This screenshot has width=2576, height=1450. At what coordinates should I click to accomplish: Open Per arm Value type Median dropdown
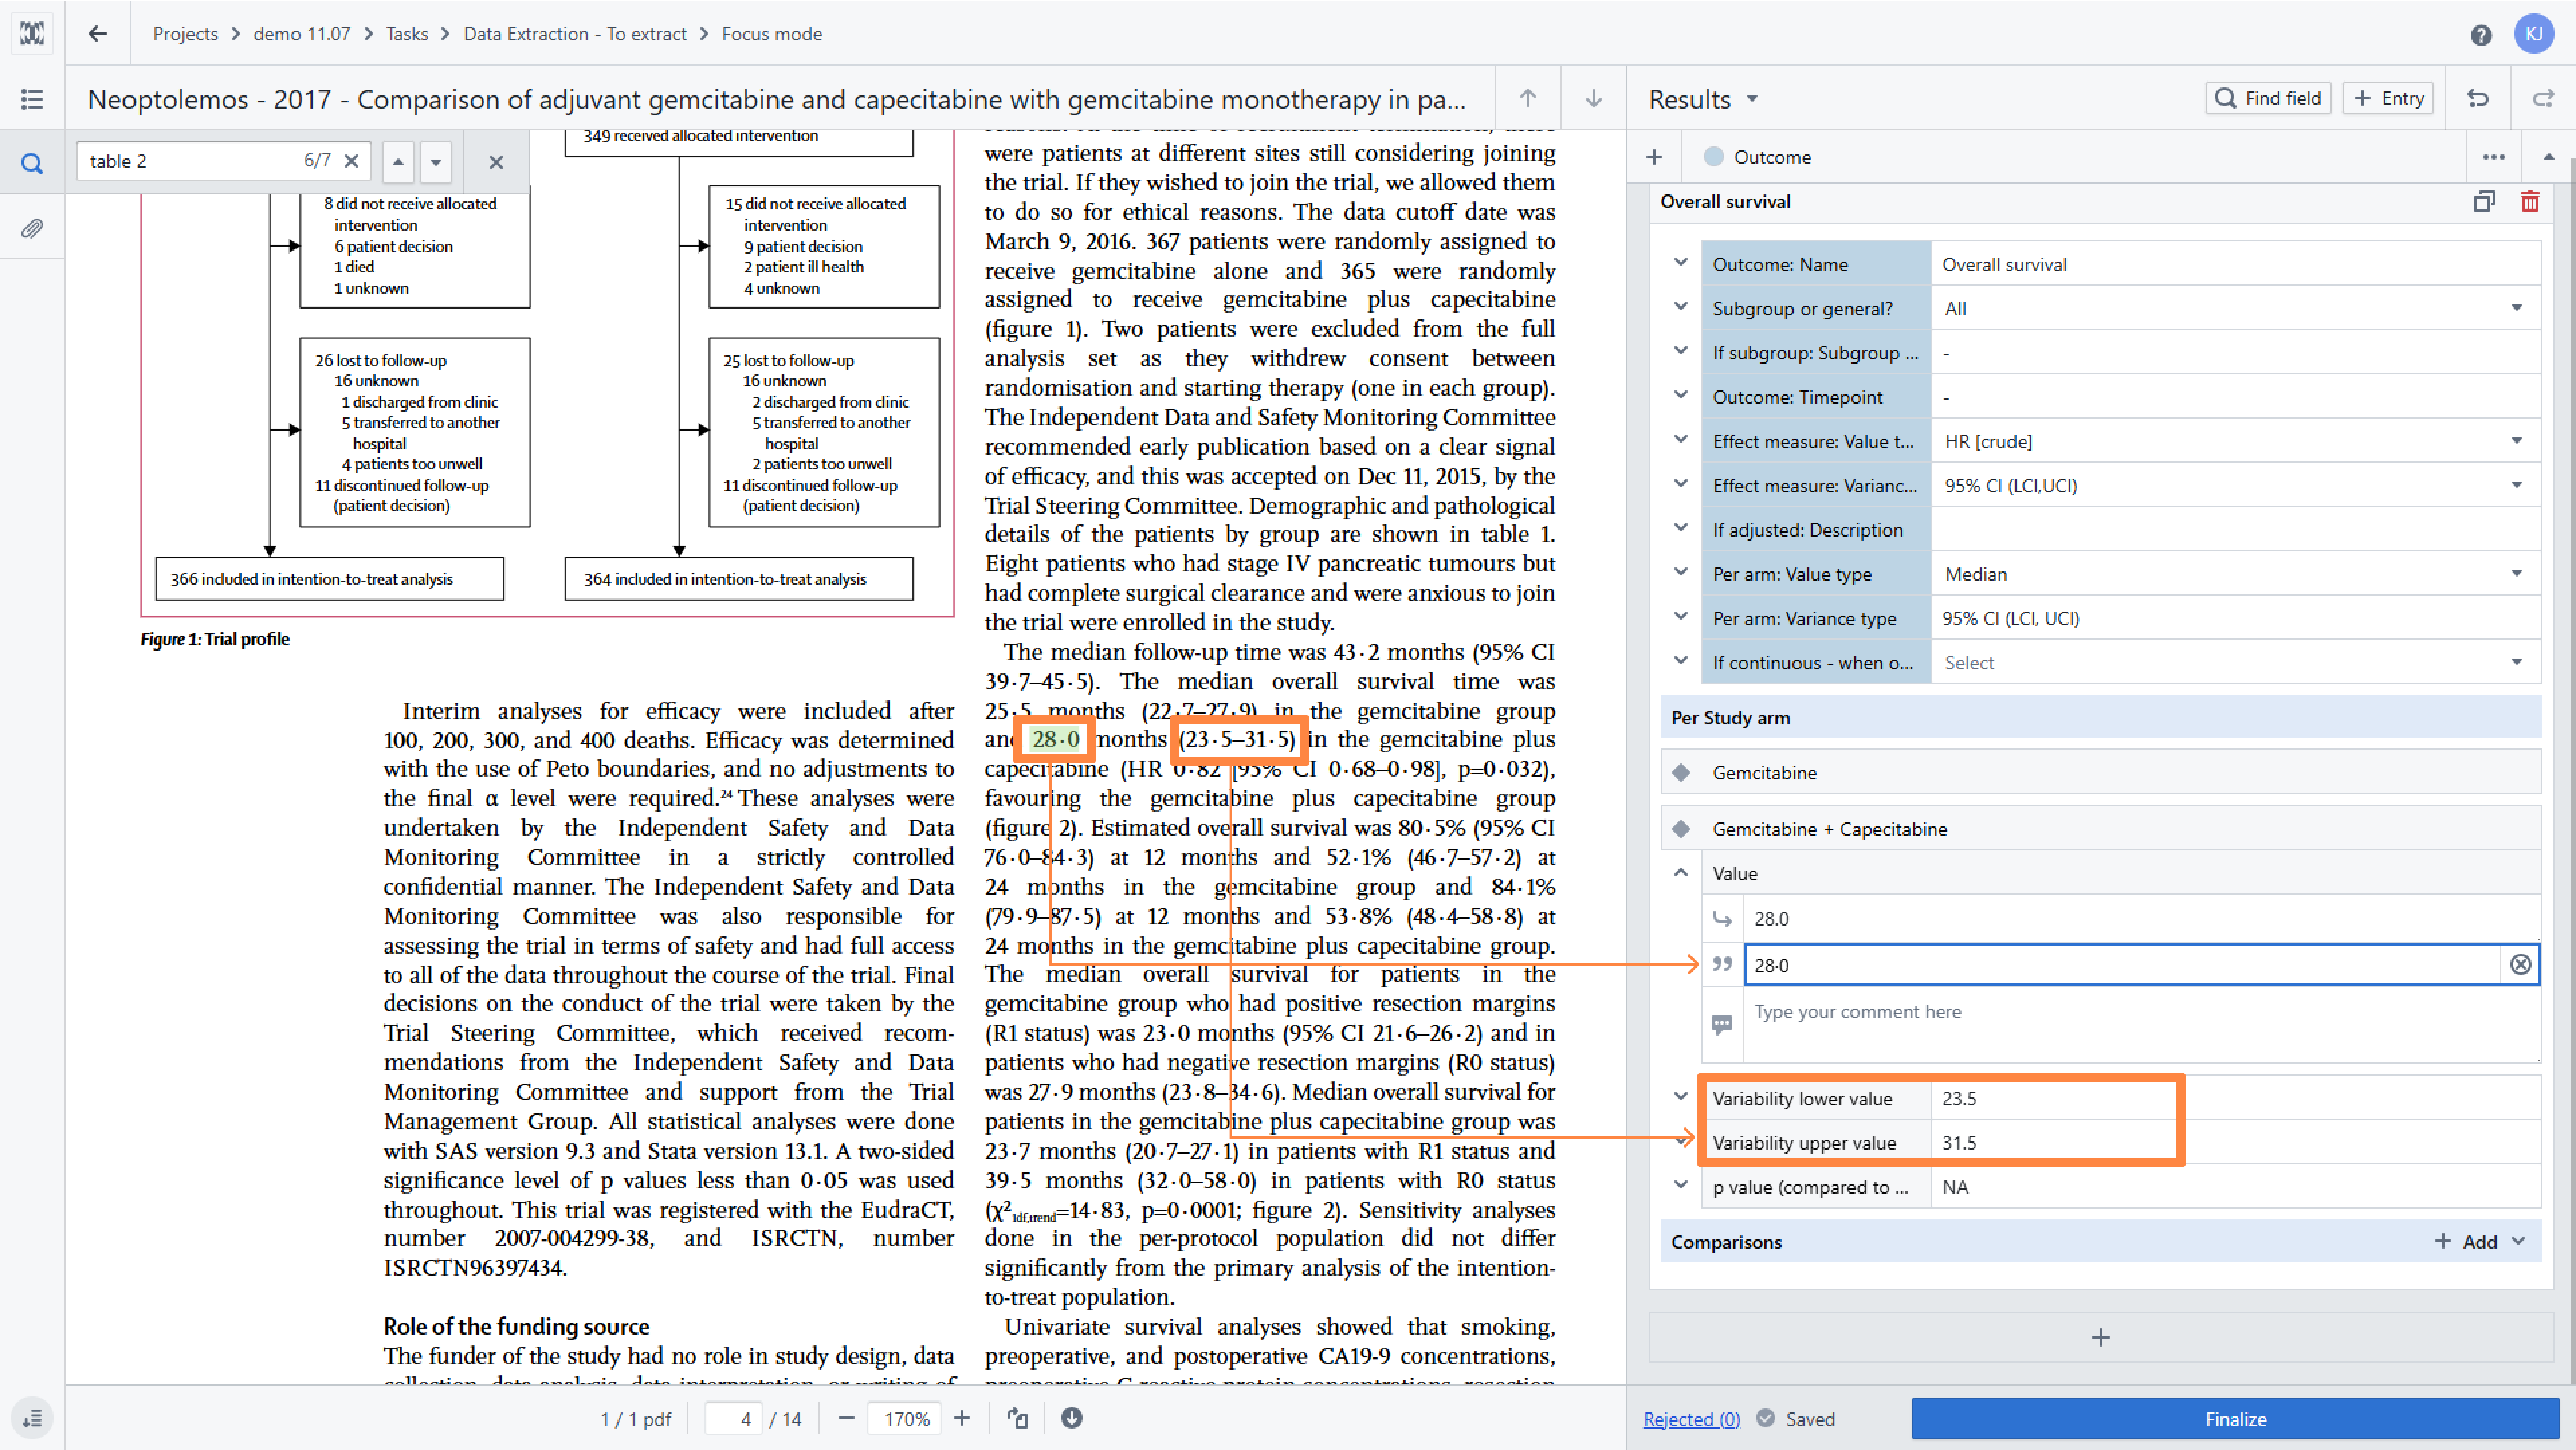[x=2236, y=574]
